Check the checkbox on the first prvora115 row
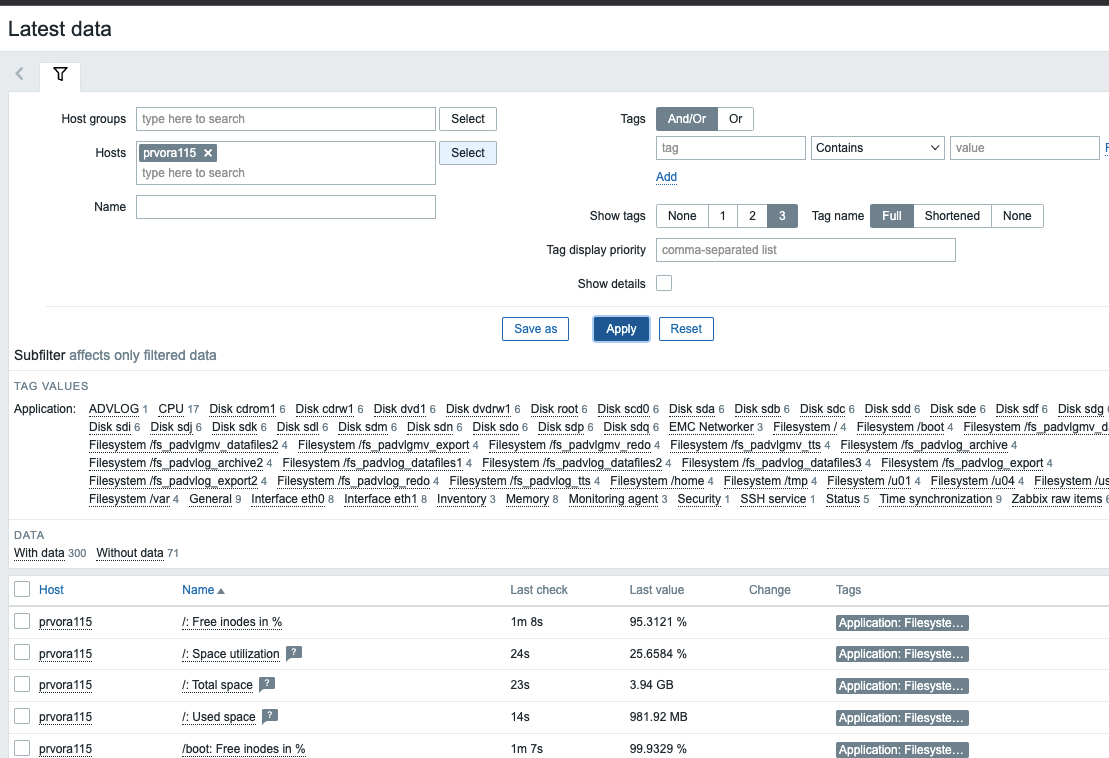1109x758 pixels. (x=21, y=621)
